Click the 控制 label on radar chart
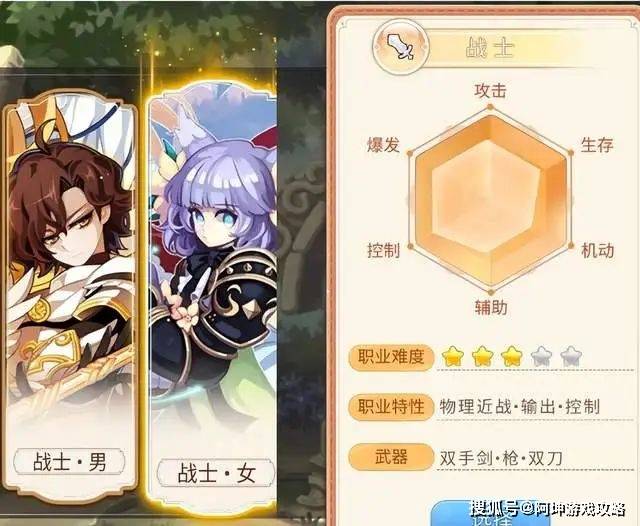Image resolution: width=640 pixels, height=526 pixels. (383, 250)
